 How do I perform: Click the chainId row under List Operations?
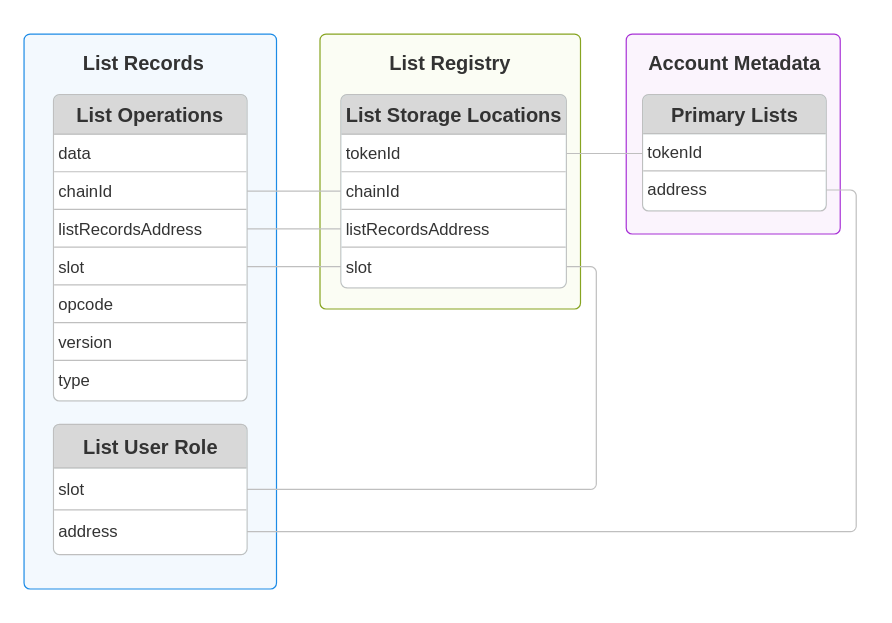[x=149, y=191]
